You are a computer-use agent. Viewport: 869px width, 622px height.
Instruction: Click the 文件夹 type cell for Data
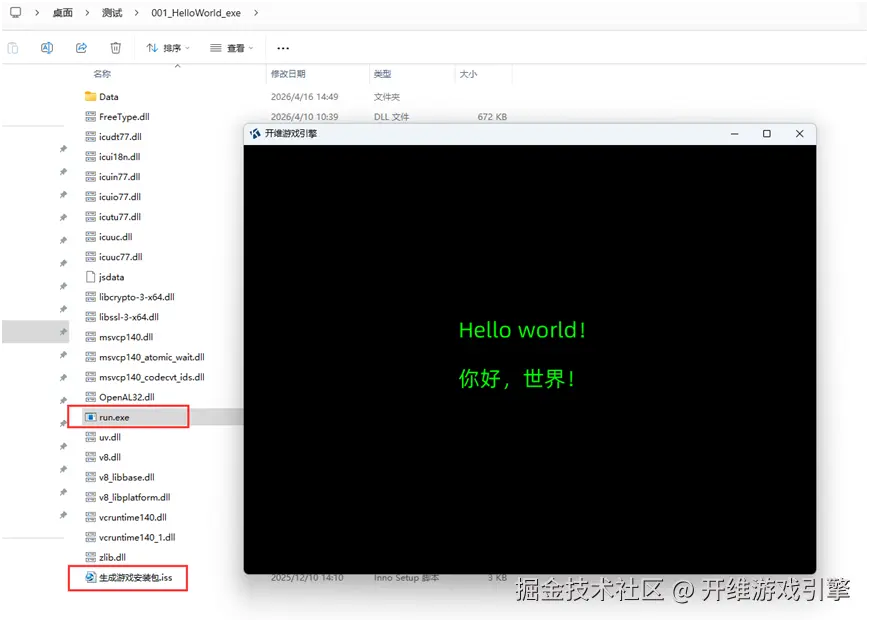click(x=386, y=96)
